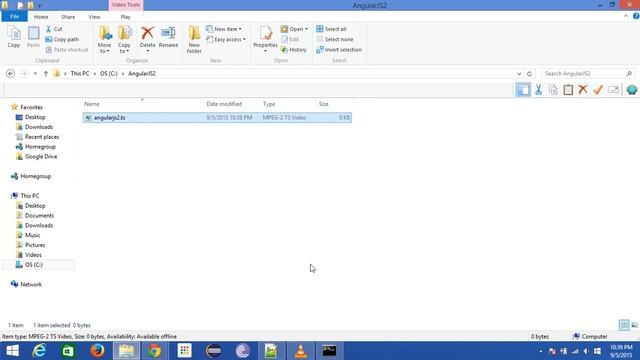Click the toolbar clipboard paste icon

pos(568,90)
